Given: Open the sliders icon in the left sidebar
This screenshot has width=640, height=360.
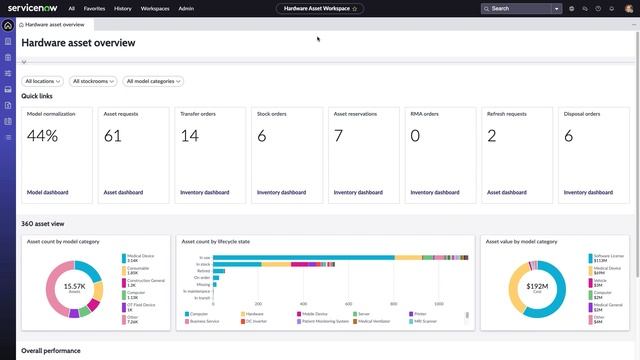Looking at the screenshot, I should tap(8, 73).
